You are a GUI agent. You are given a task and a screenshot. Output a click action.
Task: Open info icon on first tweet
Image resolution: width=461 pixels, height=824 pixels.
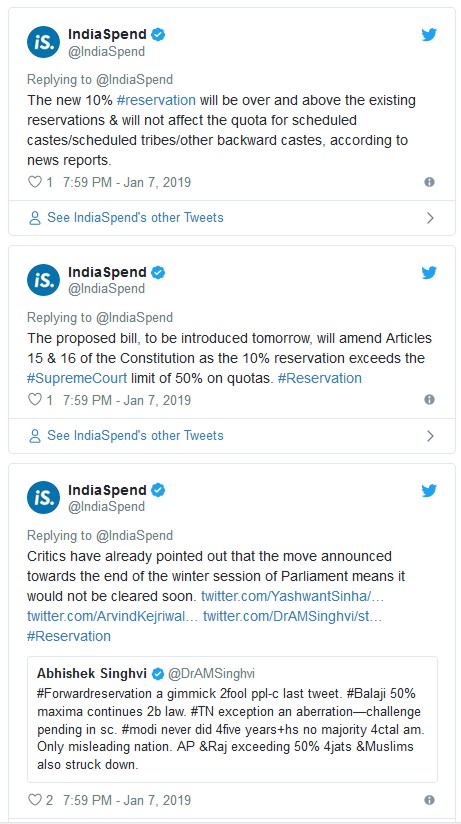[x=429, y=182]
